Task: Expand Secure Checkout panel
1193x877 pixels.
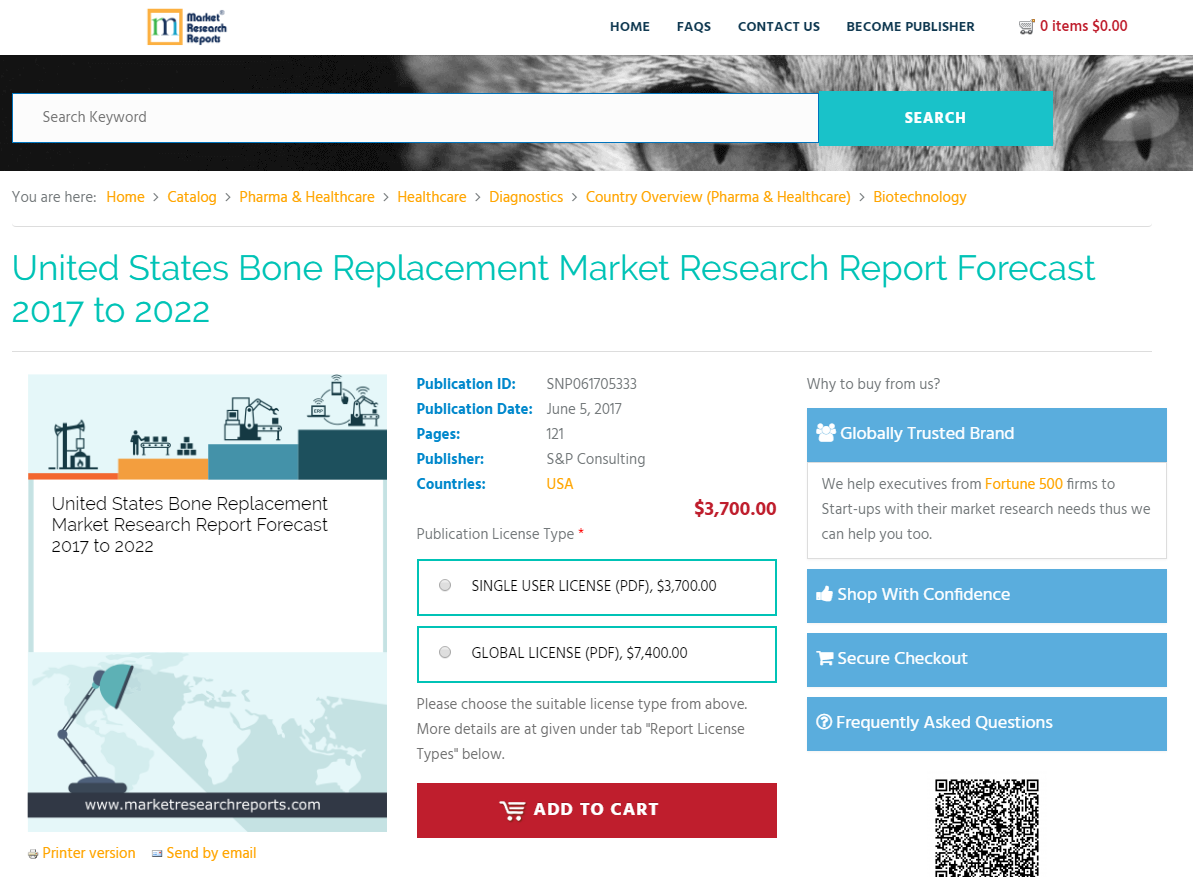Action: [x=986, y=659]
